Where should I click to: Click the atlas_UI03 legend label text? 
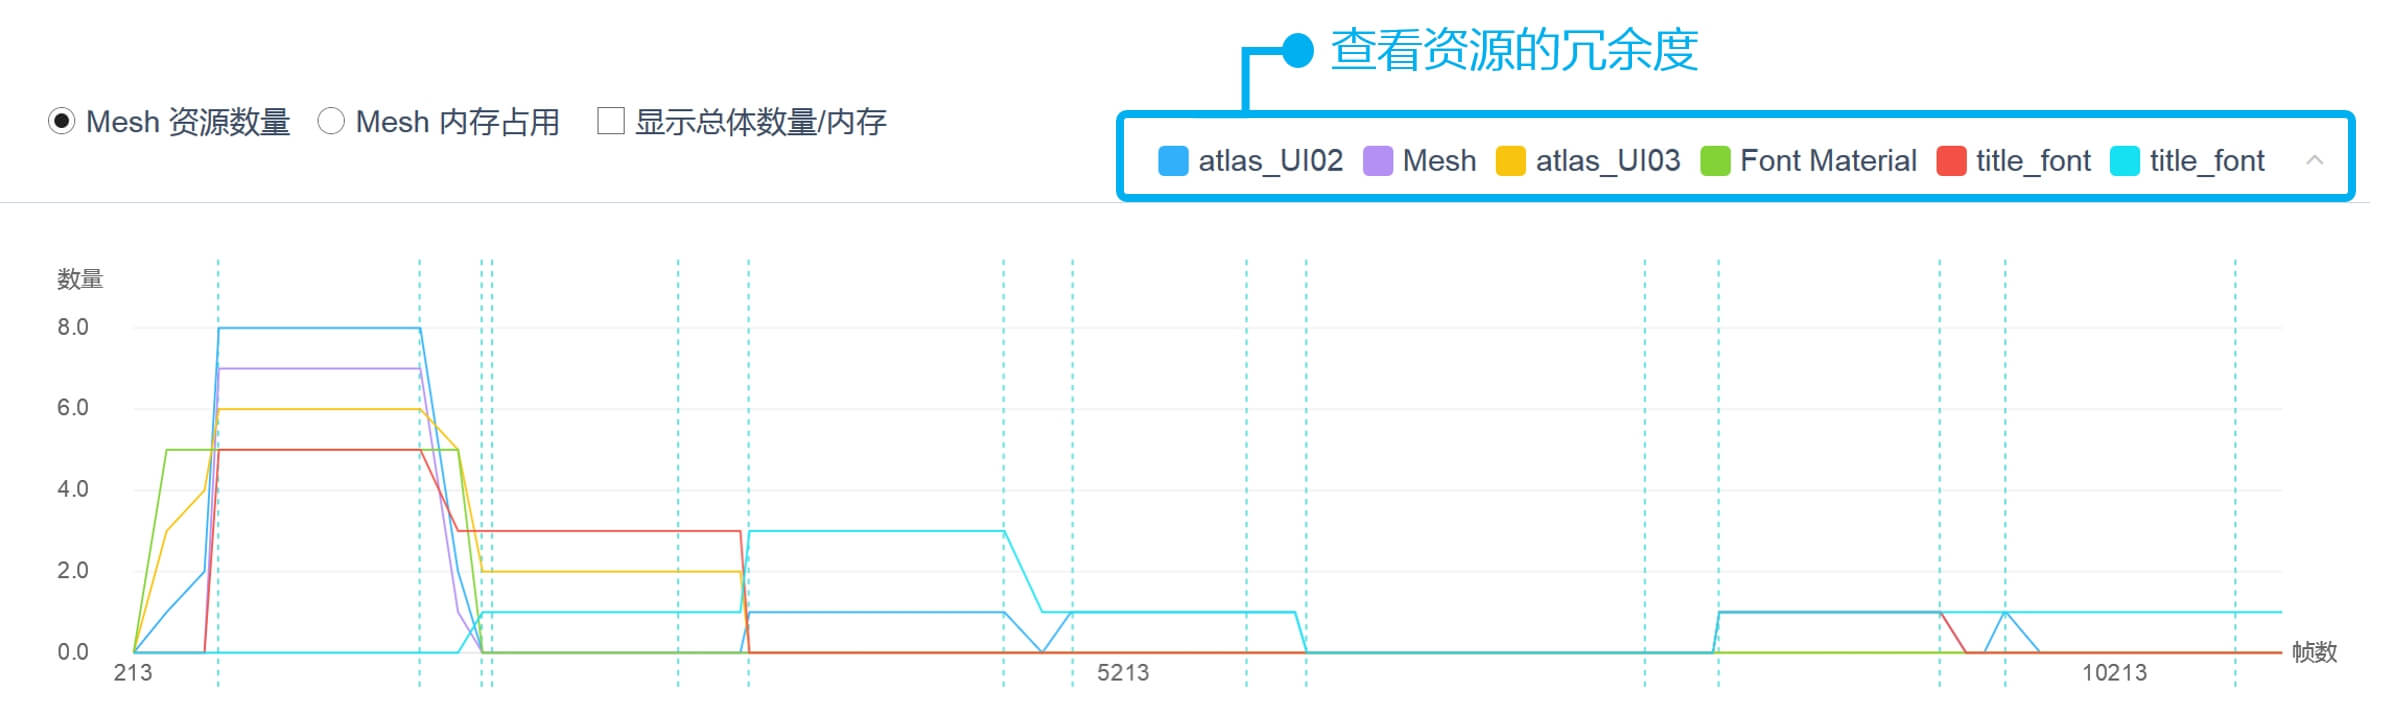tap(1607, 161)
